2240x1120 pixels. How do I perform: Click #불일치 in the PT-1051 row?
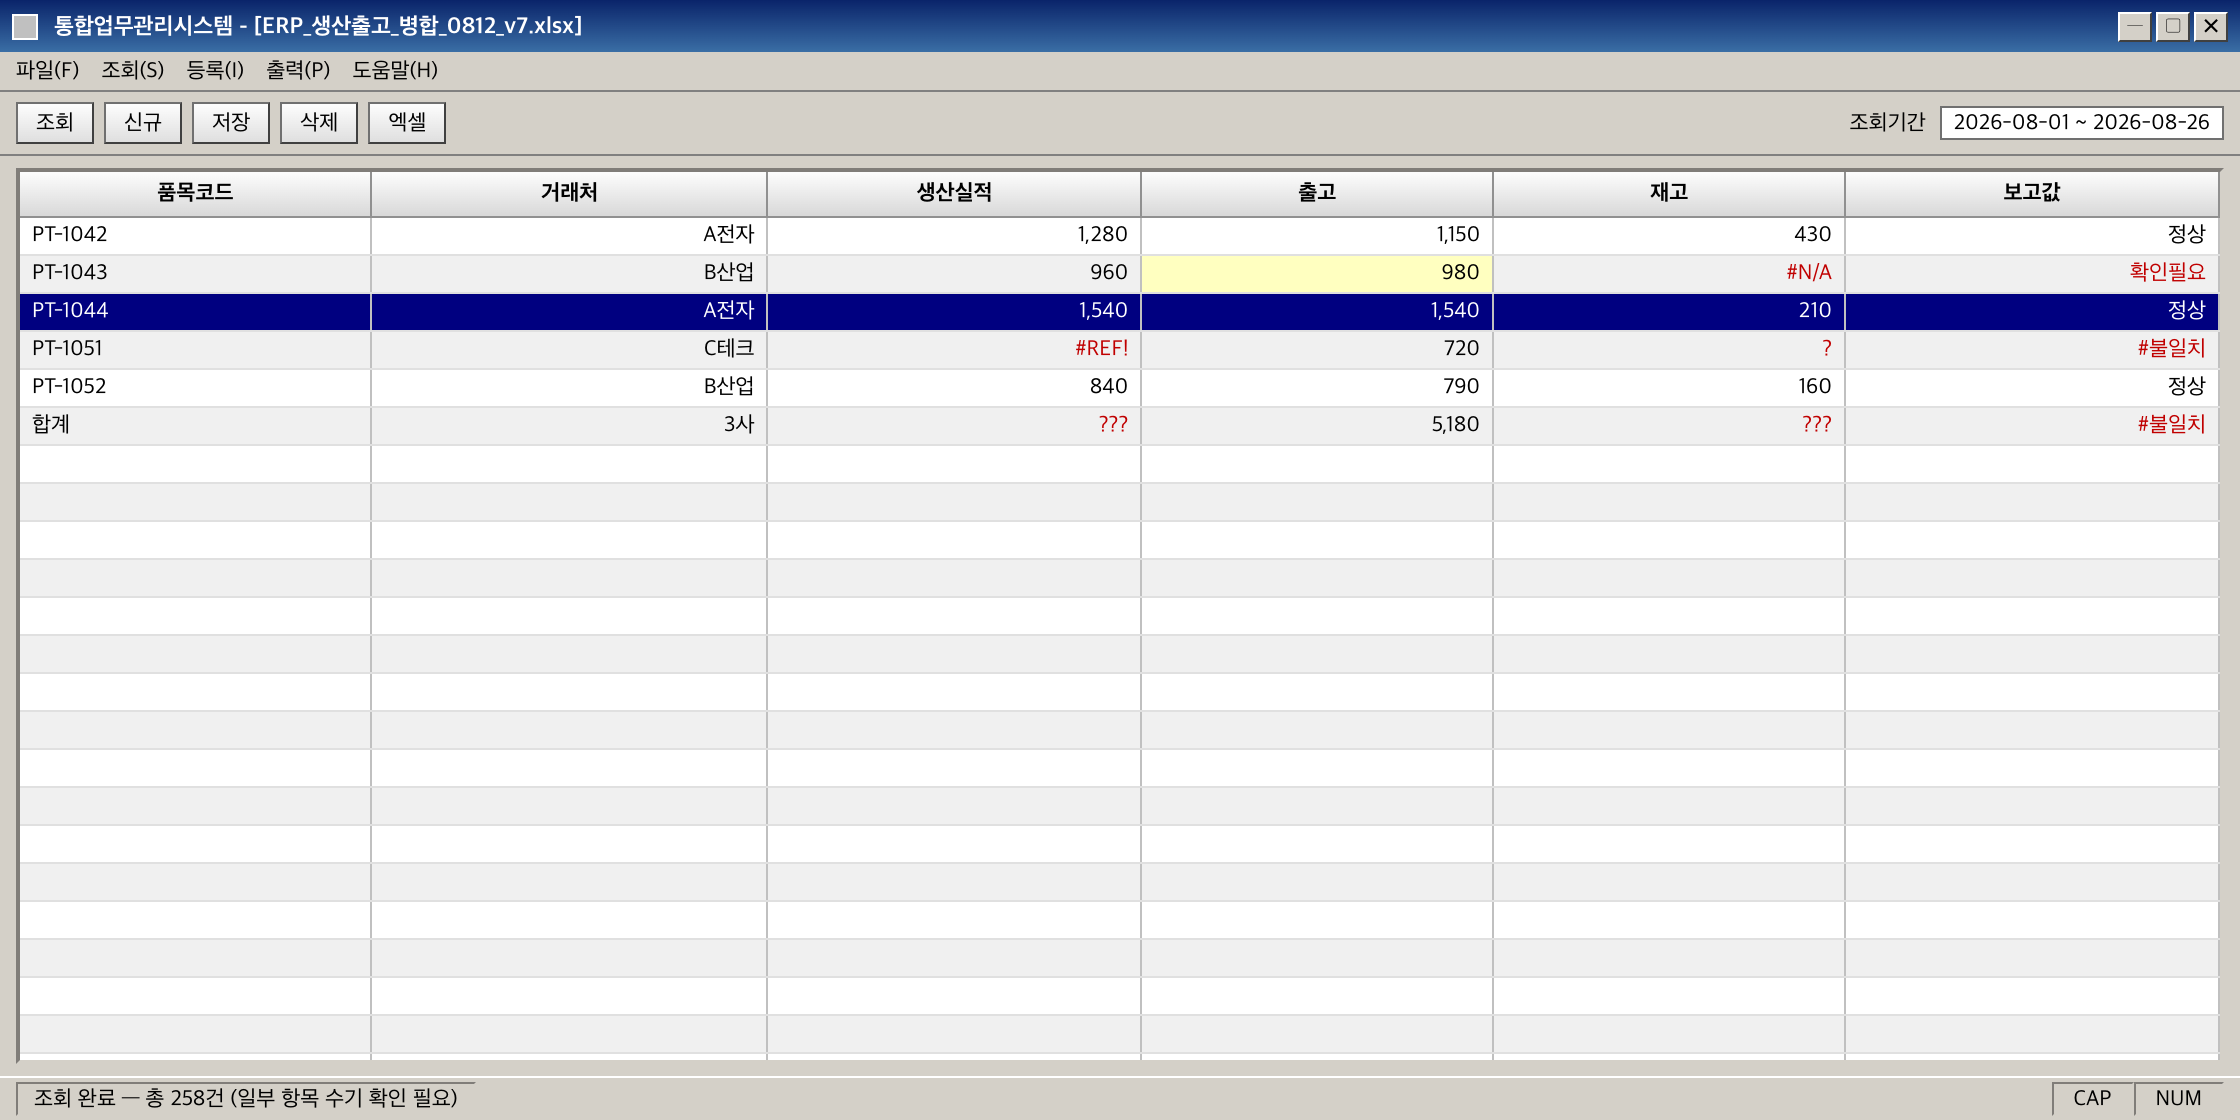[x=2032, y=349]
